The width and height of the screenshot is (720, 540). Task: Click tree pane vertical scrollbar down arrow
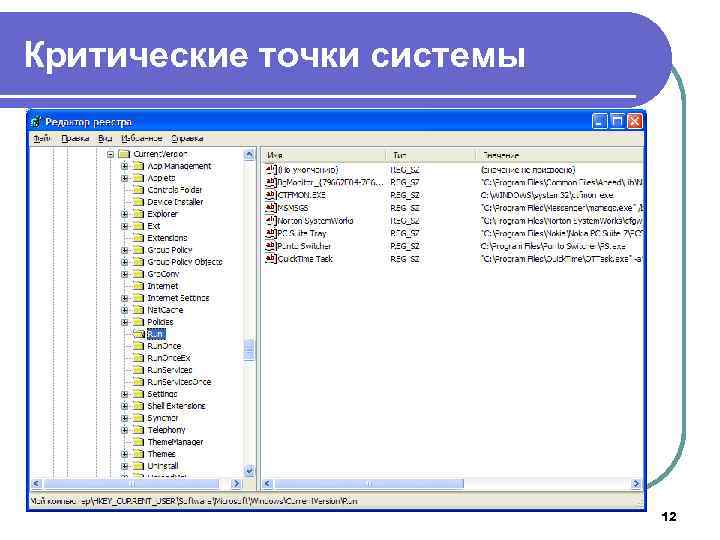pos(249,471)
